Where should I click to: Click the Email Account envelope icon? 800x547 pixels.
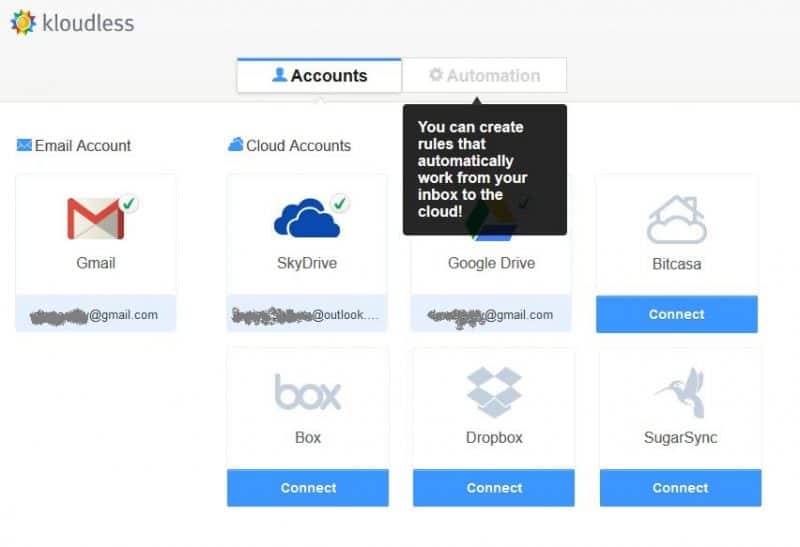[24, 145]
